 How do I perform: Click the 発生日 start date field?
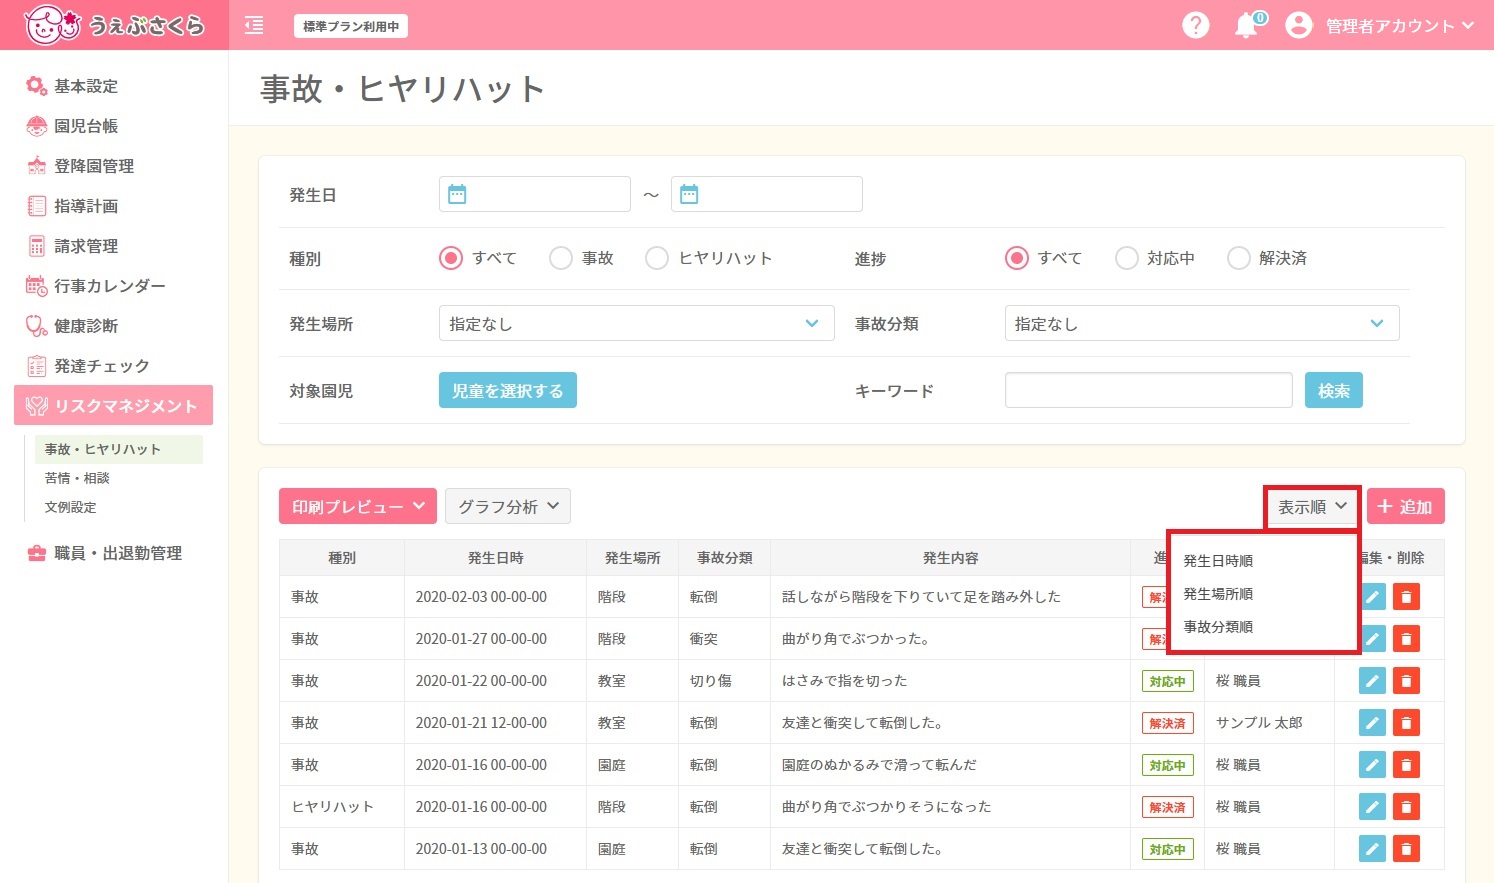coord(535,194)
